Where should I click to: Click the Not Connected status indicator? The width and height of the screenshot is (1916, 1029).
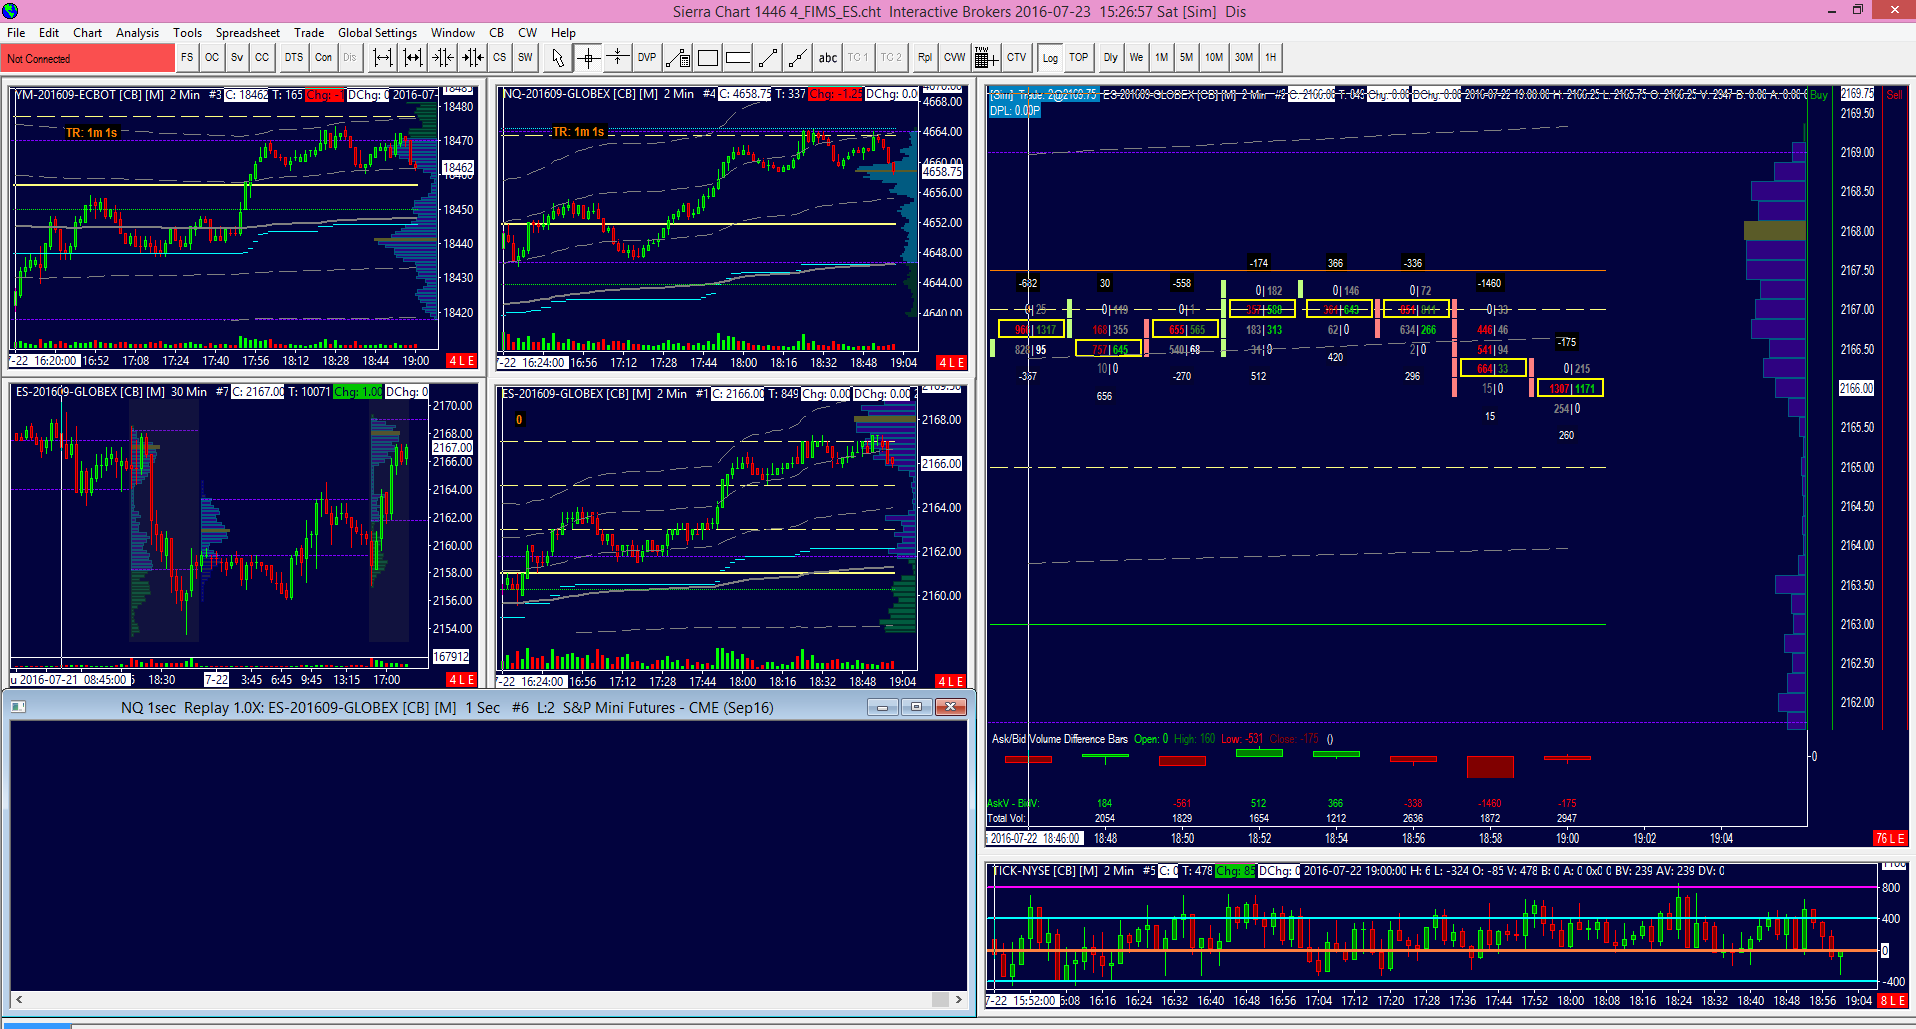coord(88,58)
